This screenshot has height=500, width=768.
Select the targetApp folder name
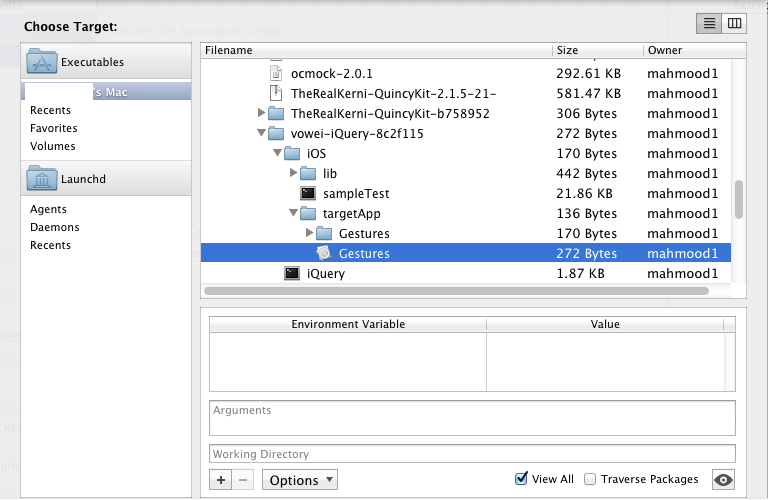(x=352, y=214)
